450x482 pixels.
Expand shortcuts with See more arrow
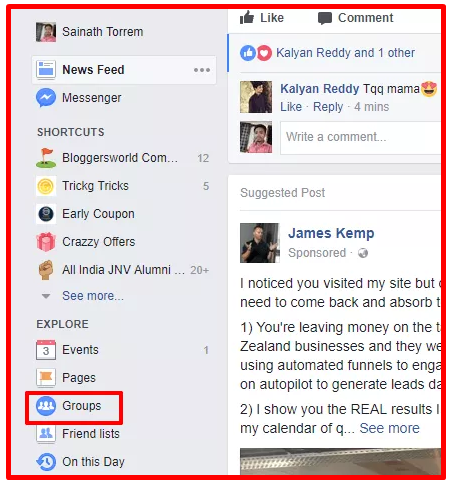tap(46, 296)
